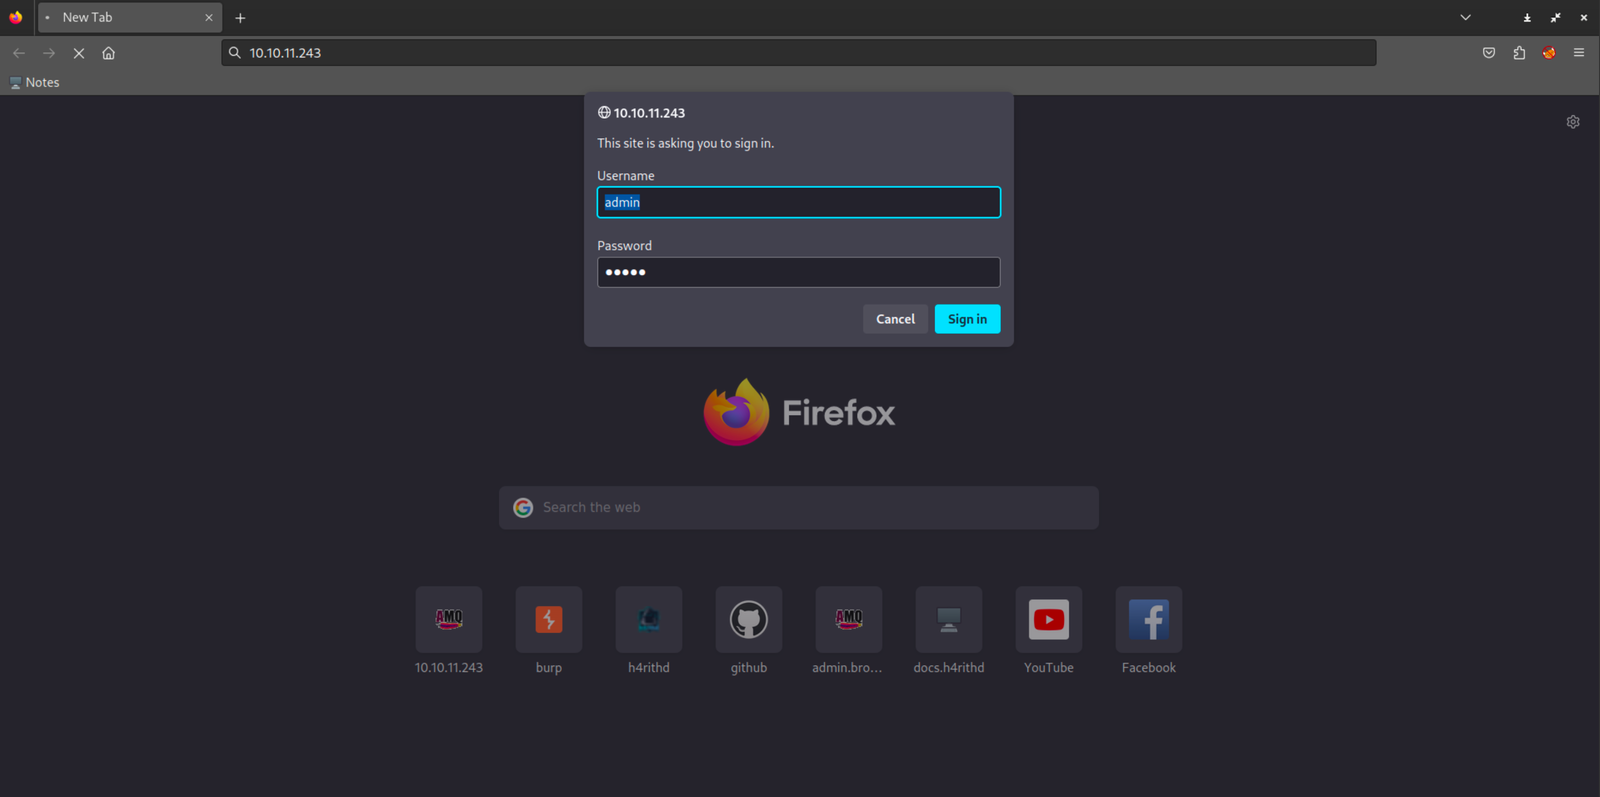The width and height of the screenshot is (1600, 797).
Task: Click the Stop loading button
Action: tap(79, 53)
